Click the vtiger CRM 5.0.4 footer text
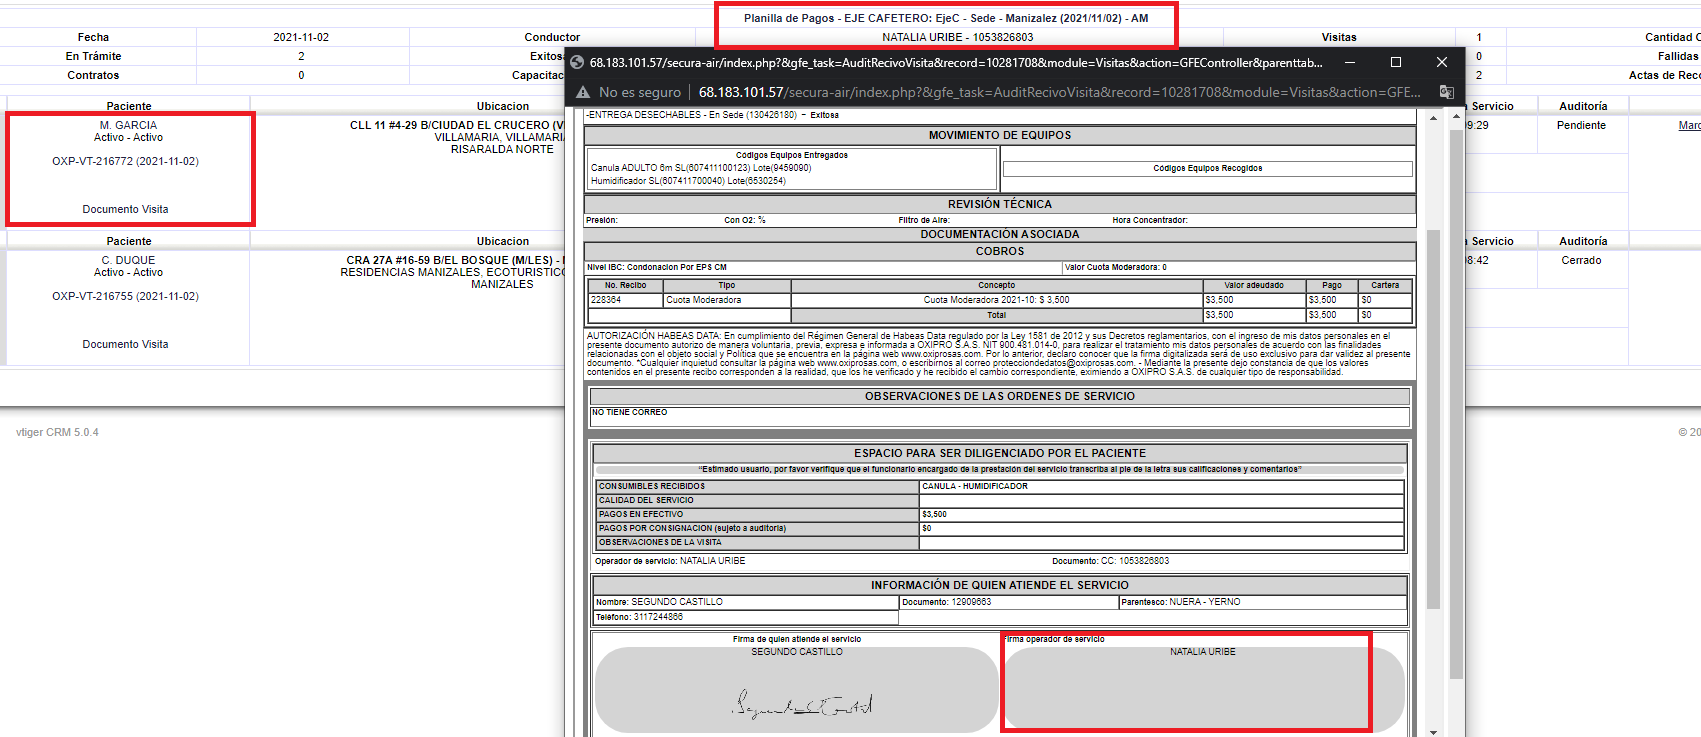The height and width of the screenshot is (737, 1701). click(x=57, y=432)
